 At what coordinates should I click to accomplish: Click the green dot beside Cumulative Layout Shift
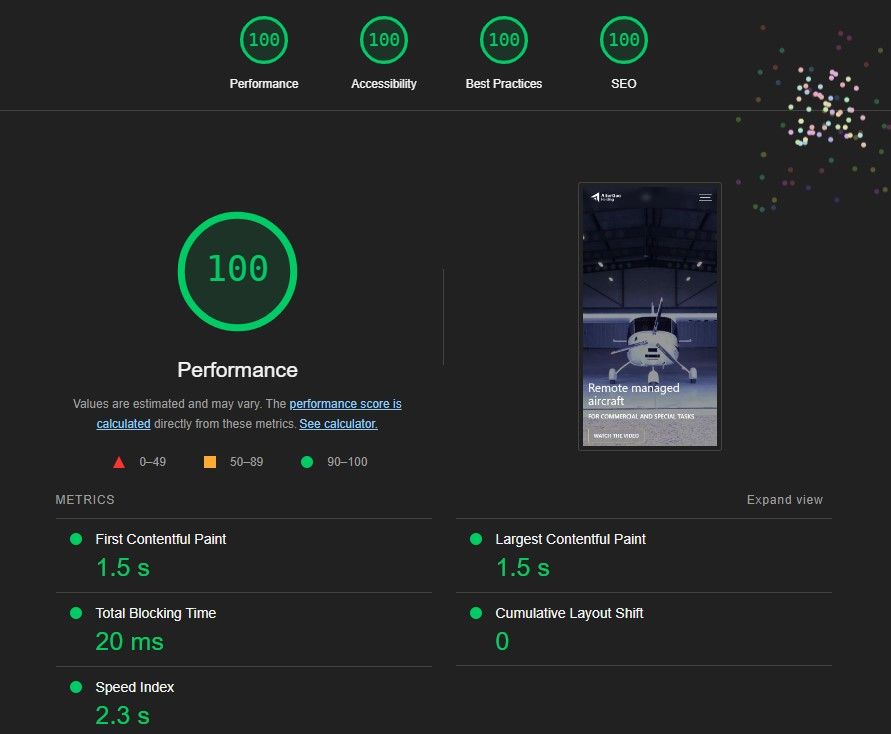point(476,613)
